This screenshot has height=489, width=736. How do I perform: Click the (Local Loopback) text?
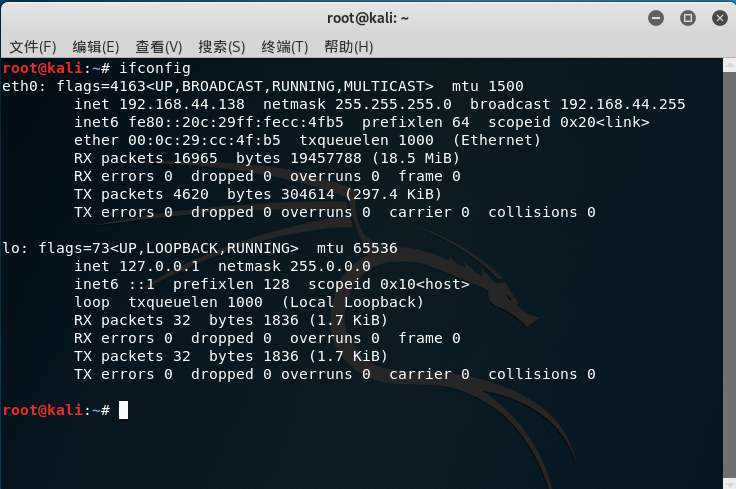point(353,302)
